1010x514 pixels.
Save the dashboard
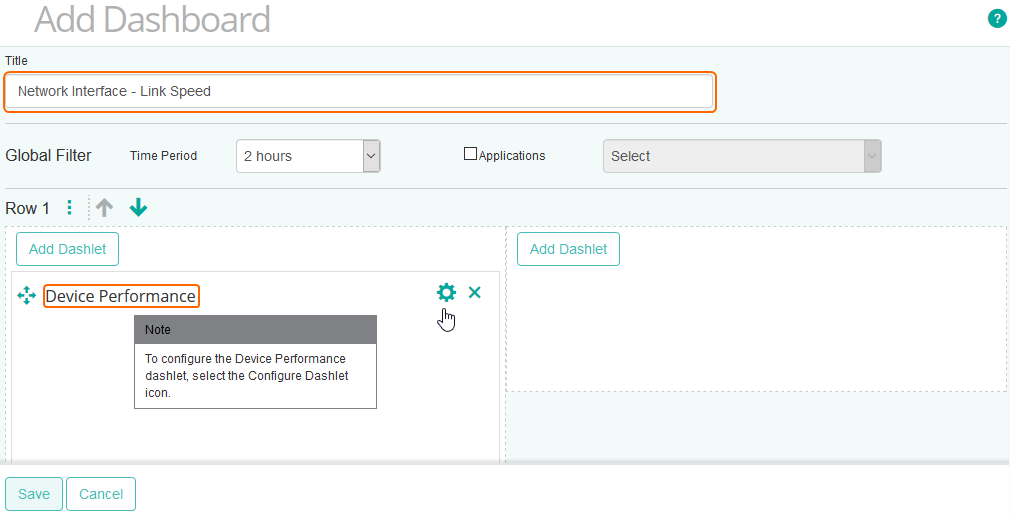coord(34,494)
